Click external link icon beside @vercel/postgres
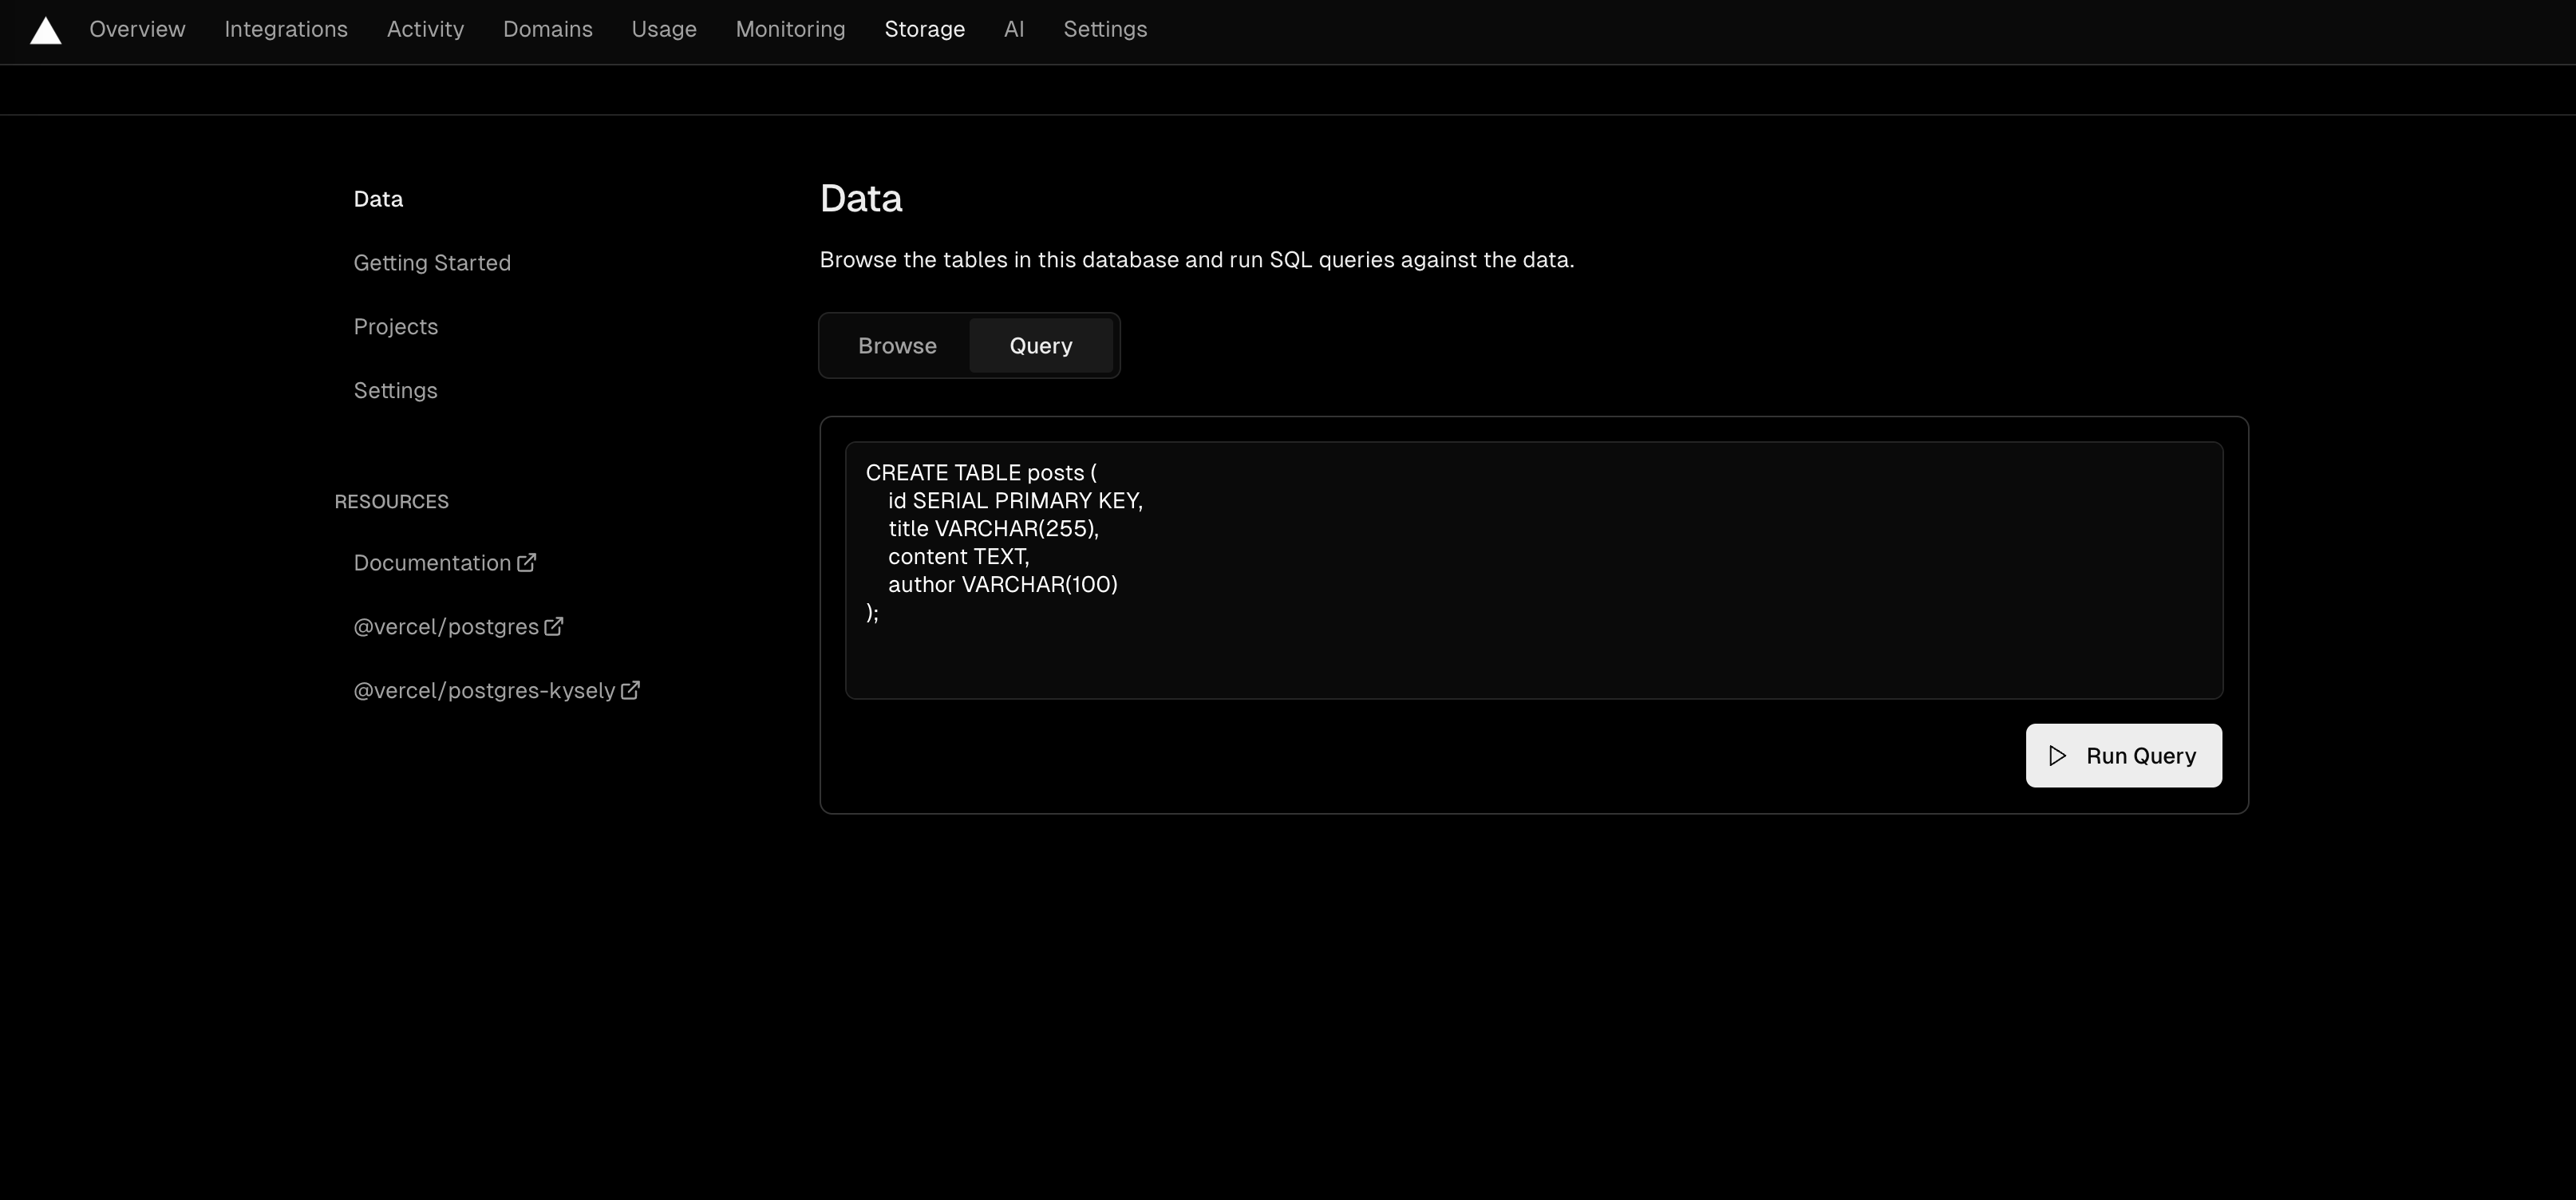 [553, 627]
